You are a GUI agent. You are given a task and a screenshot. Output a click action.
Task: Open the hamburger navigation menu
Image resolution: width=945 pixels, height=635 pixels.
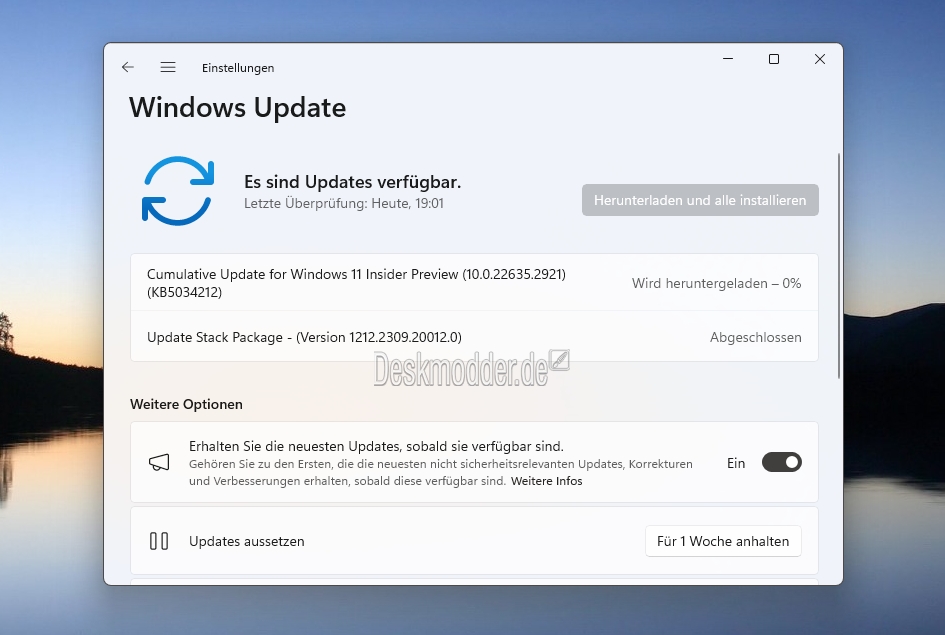click(x=168, y=67)
